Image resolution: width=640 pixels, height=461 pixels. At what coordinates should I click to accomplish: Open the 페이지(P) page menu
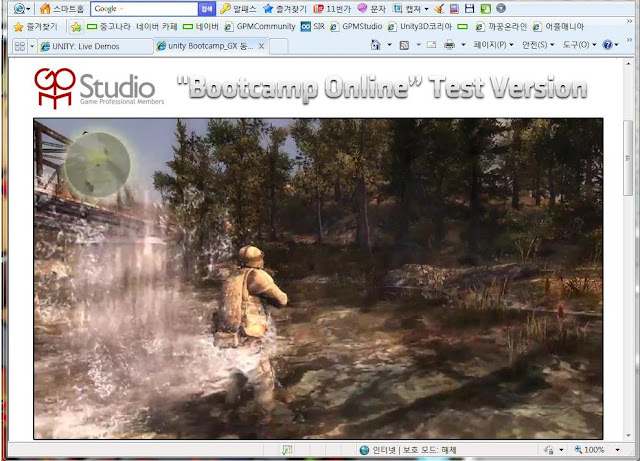(493, 45)
